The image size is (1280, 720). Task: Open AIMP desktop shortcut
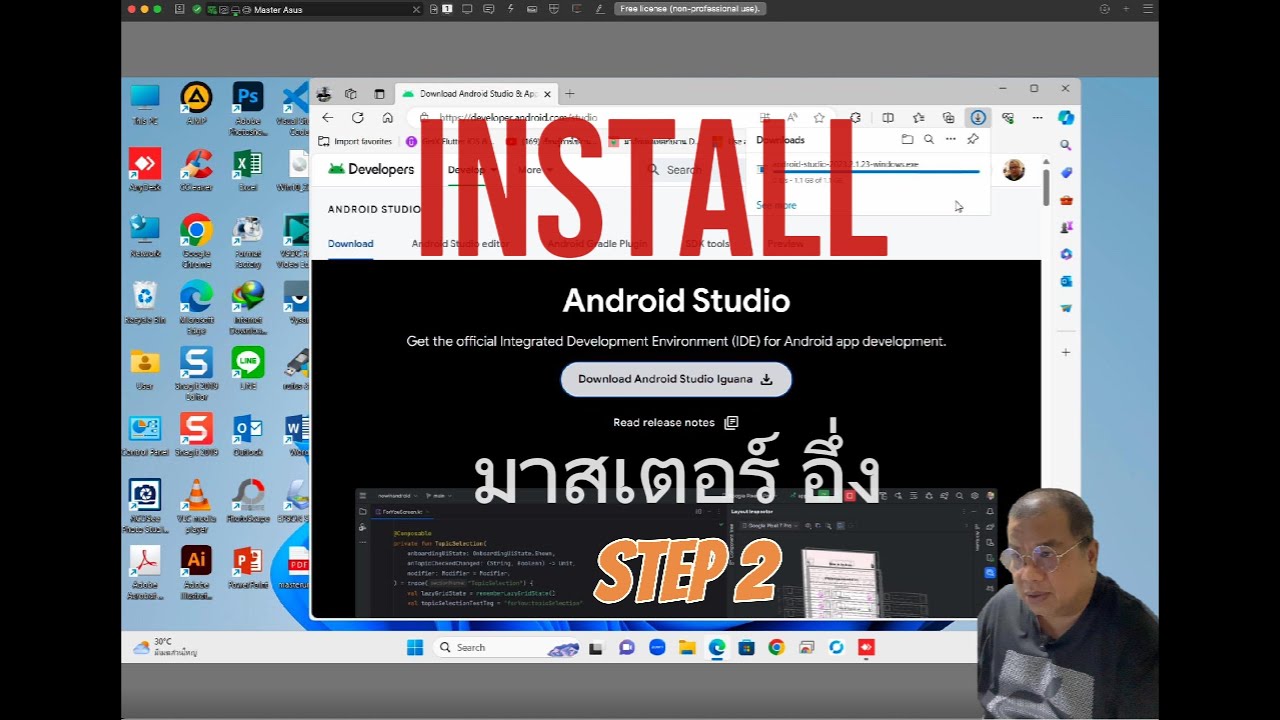pyautogui.click(x=196, y=104)
